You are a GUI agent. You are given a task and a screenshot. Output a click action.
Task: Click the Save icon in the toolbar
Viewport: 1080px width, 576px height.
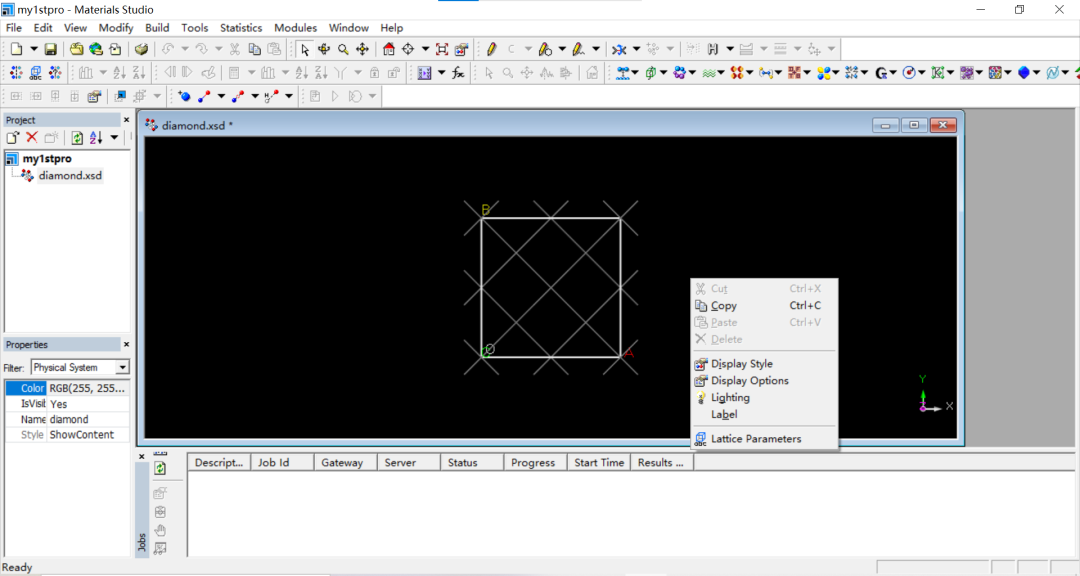click(50, 49)
